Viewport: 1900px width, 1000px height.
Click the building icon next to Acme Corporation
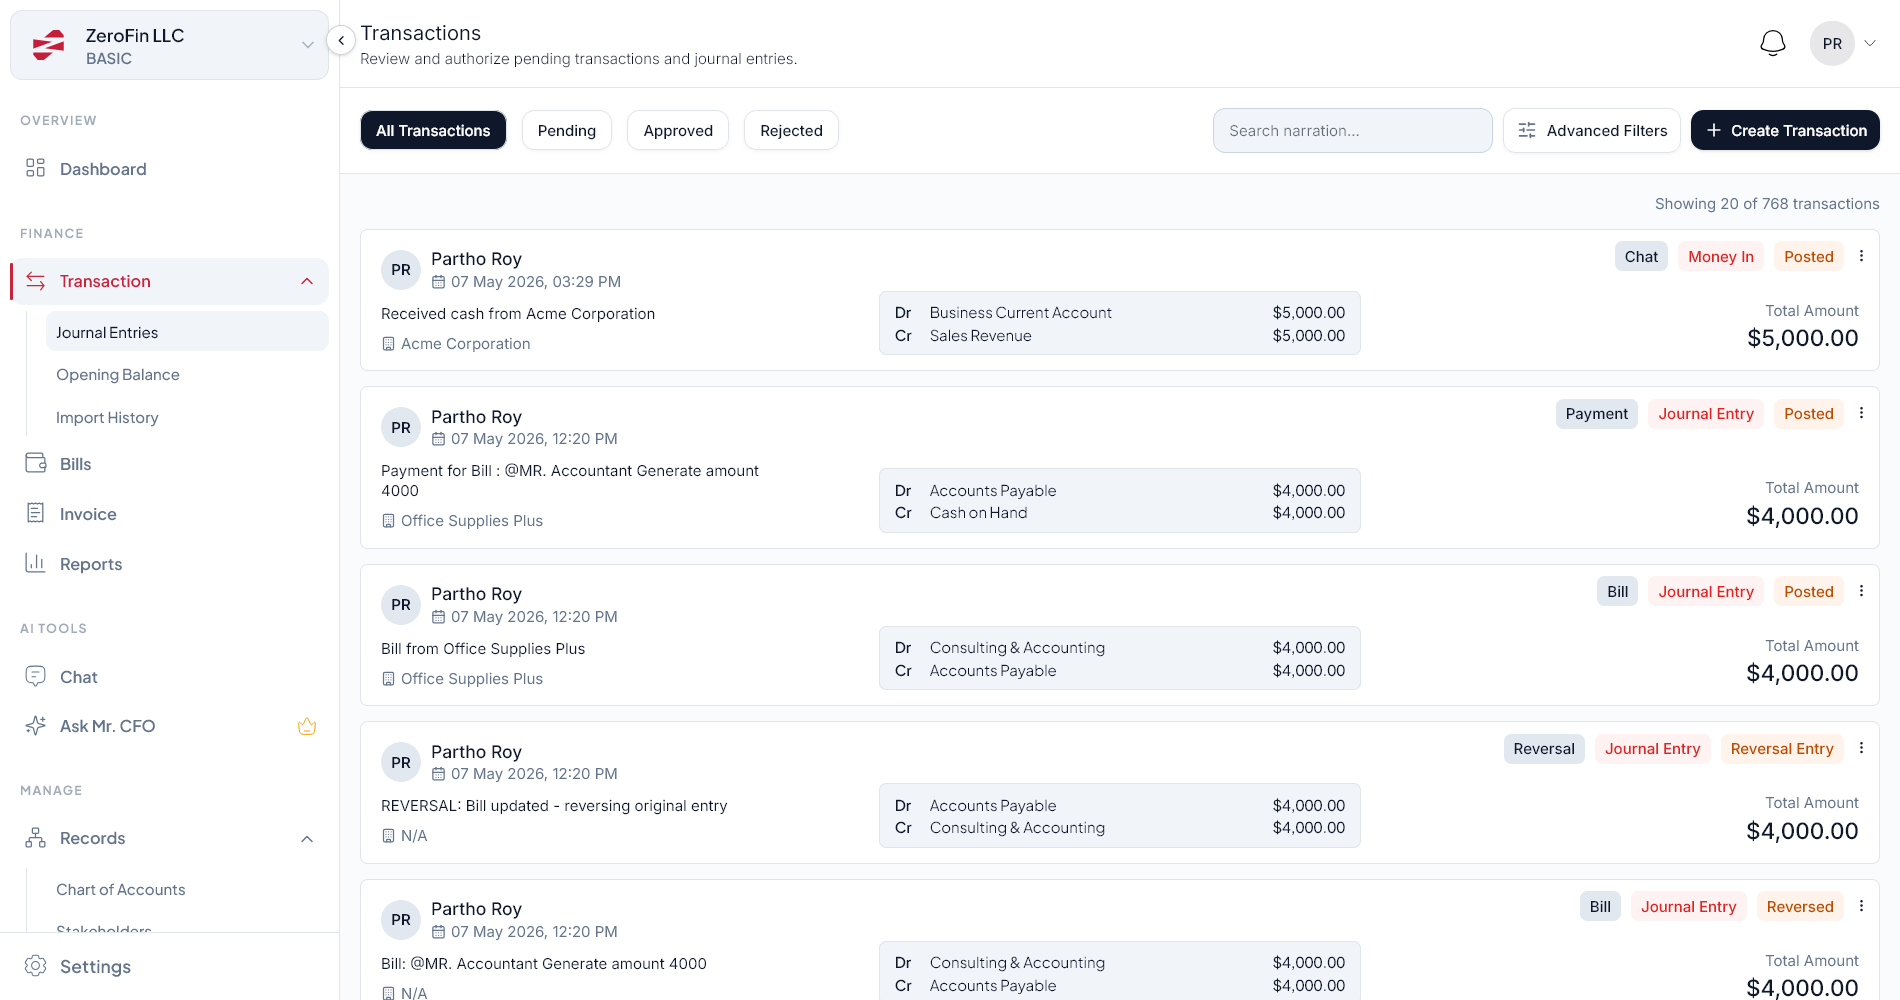click(x=388, y=344)
